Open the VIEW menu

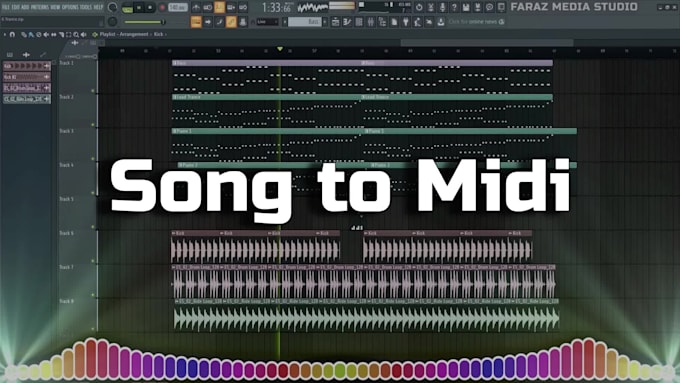point(55,7)
